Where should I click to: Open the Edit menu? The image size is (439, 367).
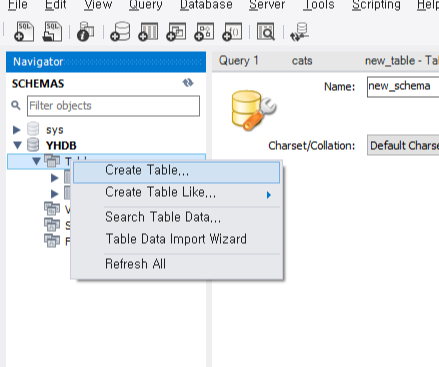[x=56, y=5]
